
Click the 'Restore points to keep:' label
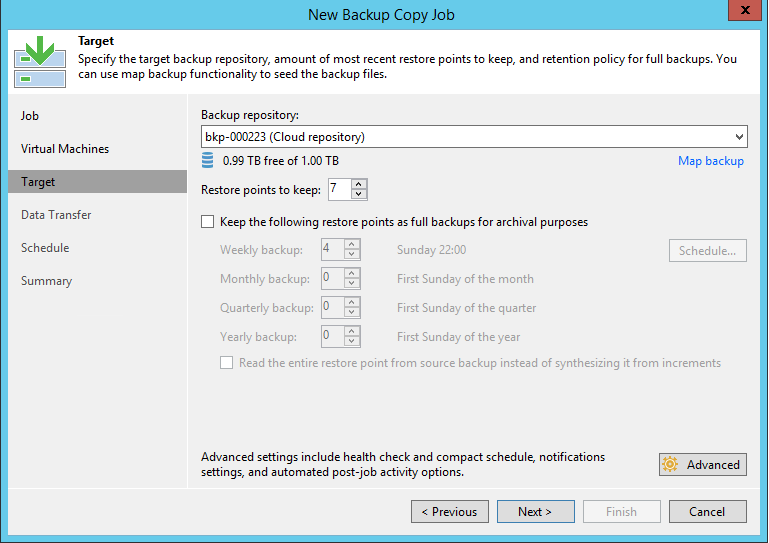(261, 190)
